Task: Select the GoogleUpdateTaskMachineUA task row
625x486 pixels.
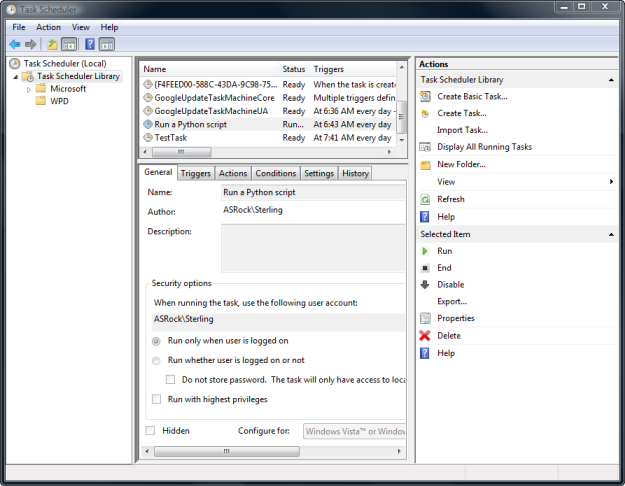Action: tap(269, 111)
